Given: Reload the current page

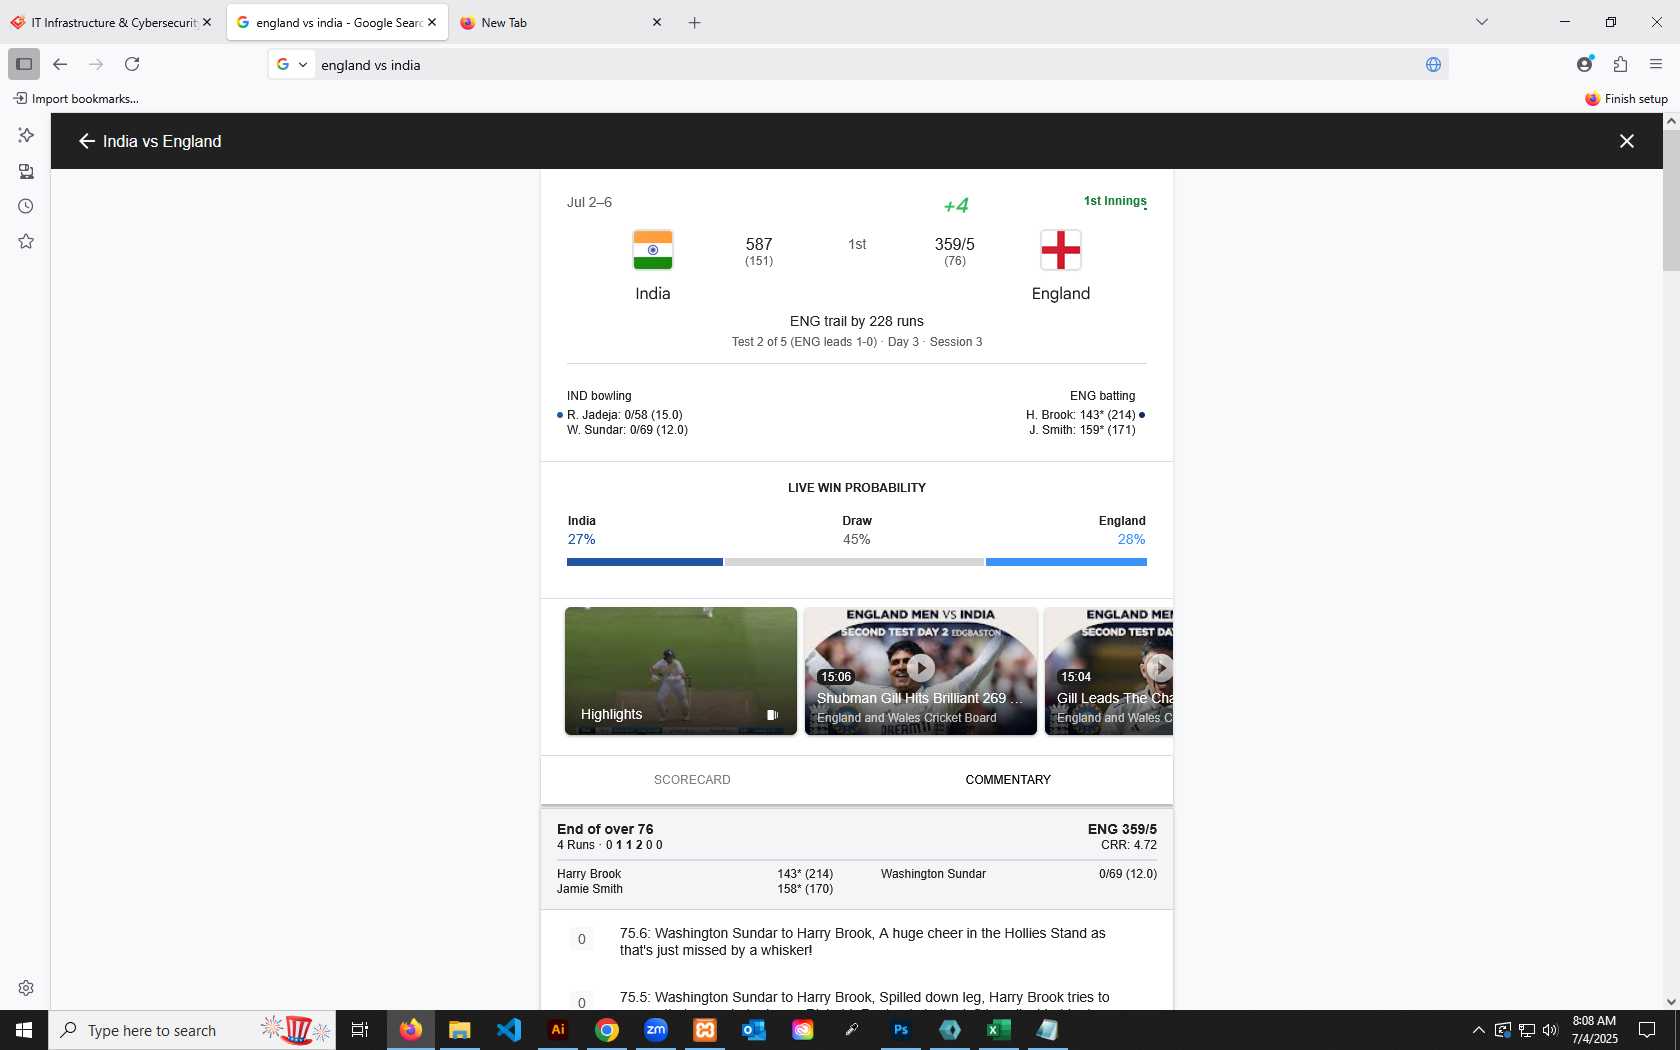Looking at the screenshot, I should (x=132, y=64).
